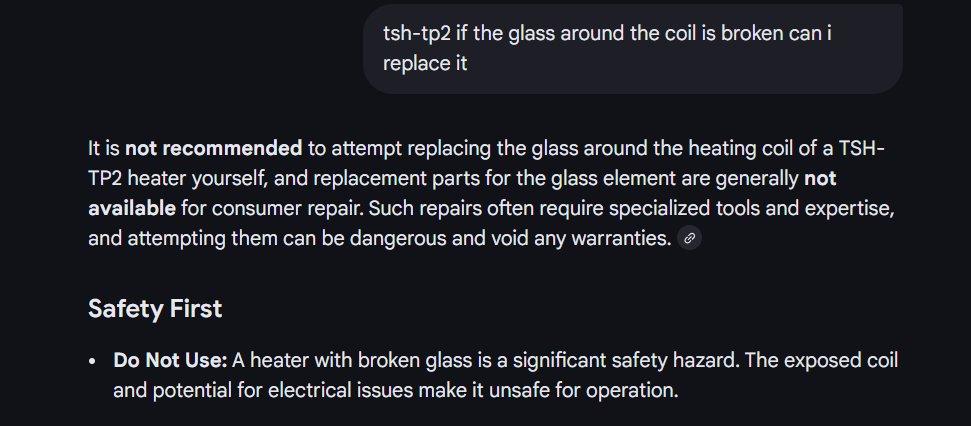Click the bold "Do Not Use:" label
The image size is (971, 426).
point(170,360)
